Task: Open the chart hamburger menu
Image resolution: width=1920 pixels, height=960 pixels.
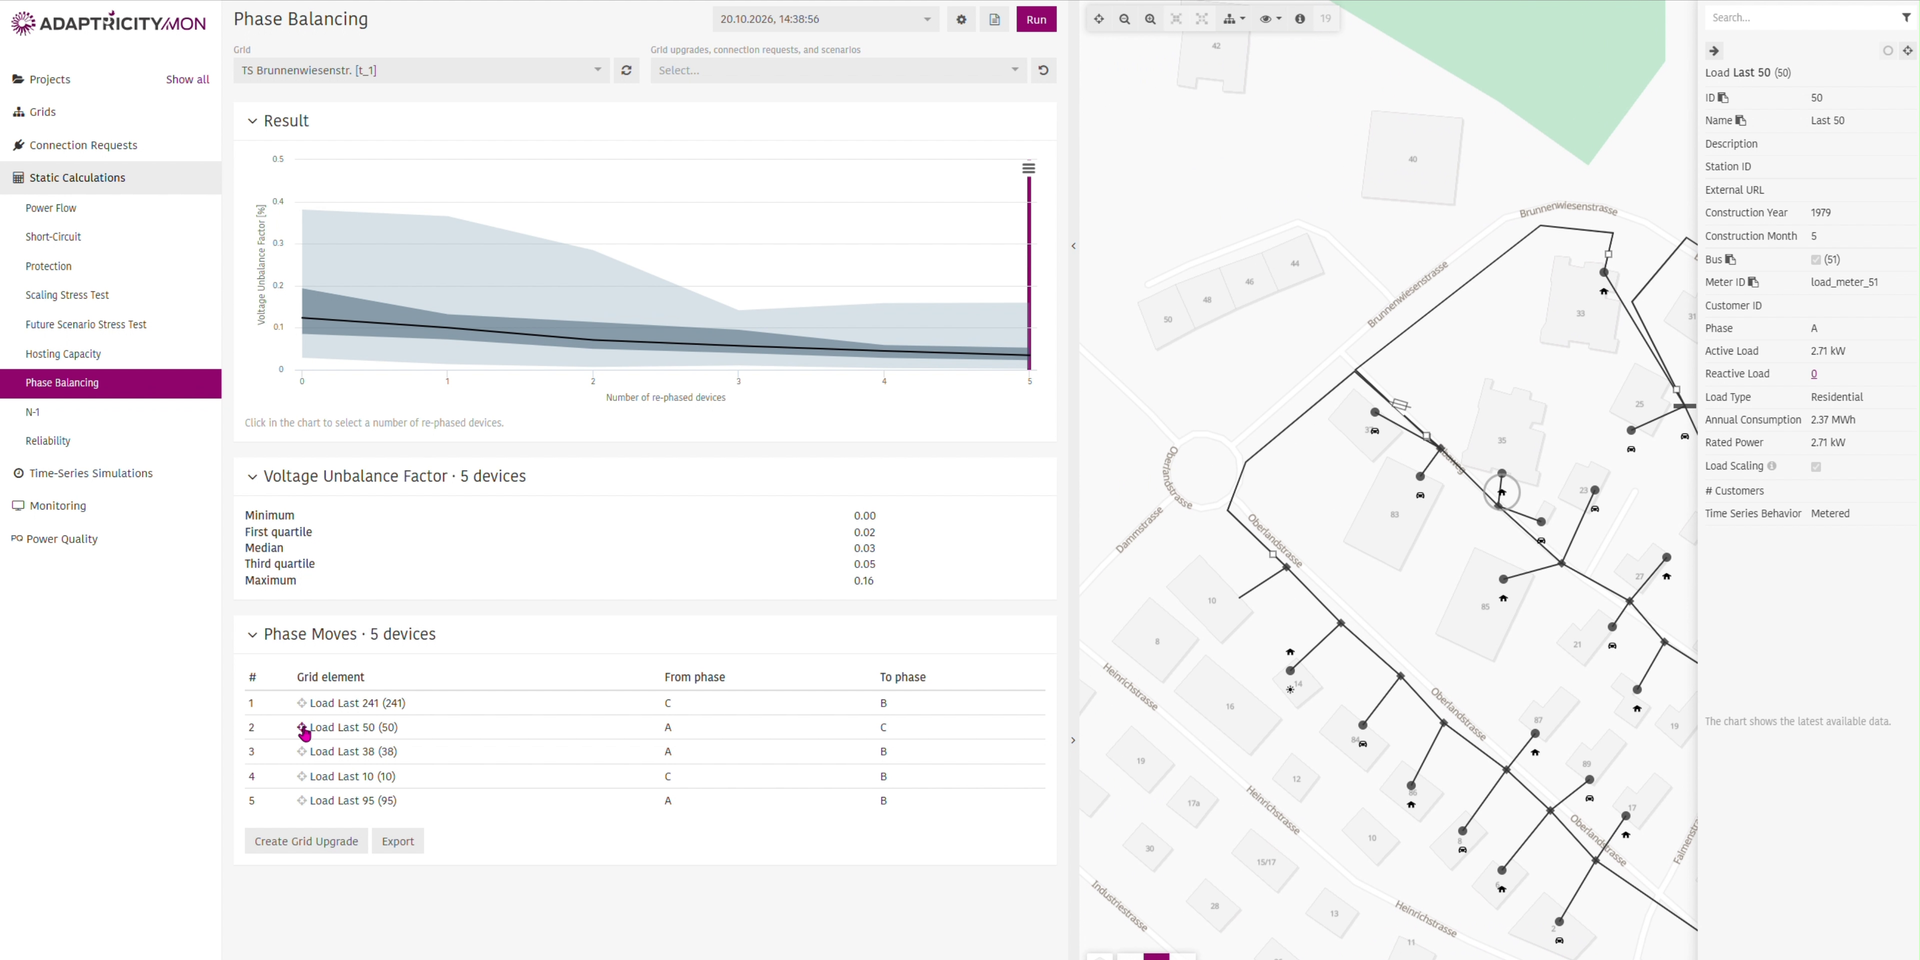Action: pos(1028,168)
